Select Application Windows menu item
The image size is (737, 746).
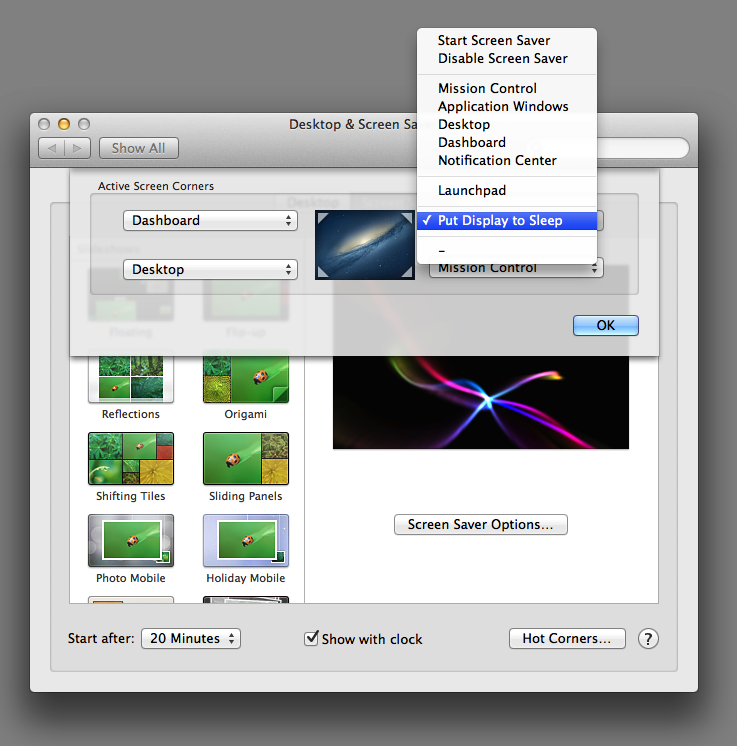(x=507, y=107)
